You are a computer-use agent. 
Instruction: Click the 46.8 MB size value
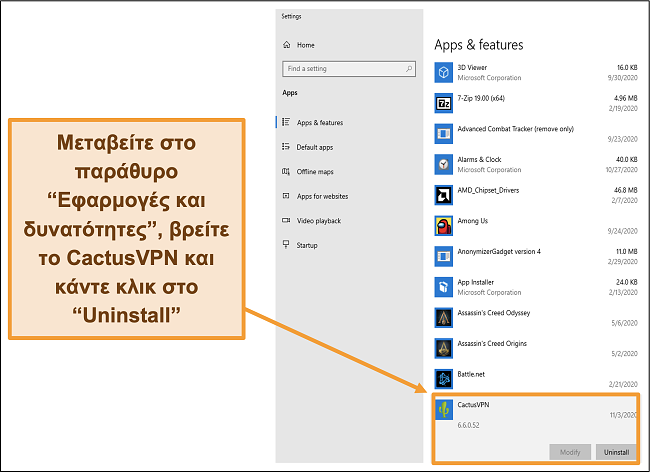pyautogui.click(x=626, y=190)
